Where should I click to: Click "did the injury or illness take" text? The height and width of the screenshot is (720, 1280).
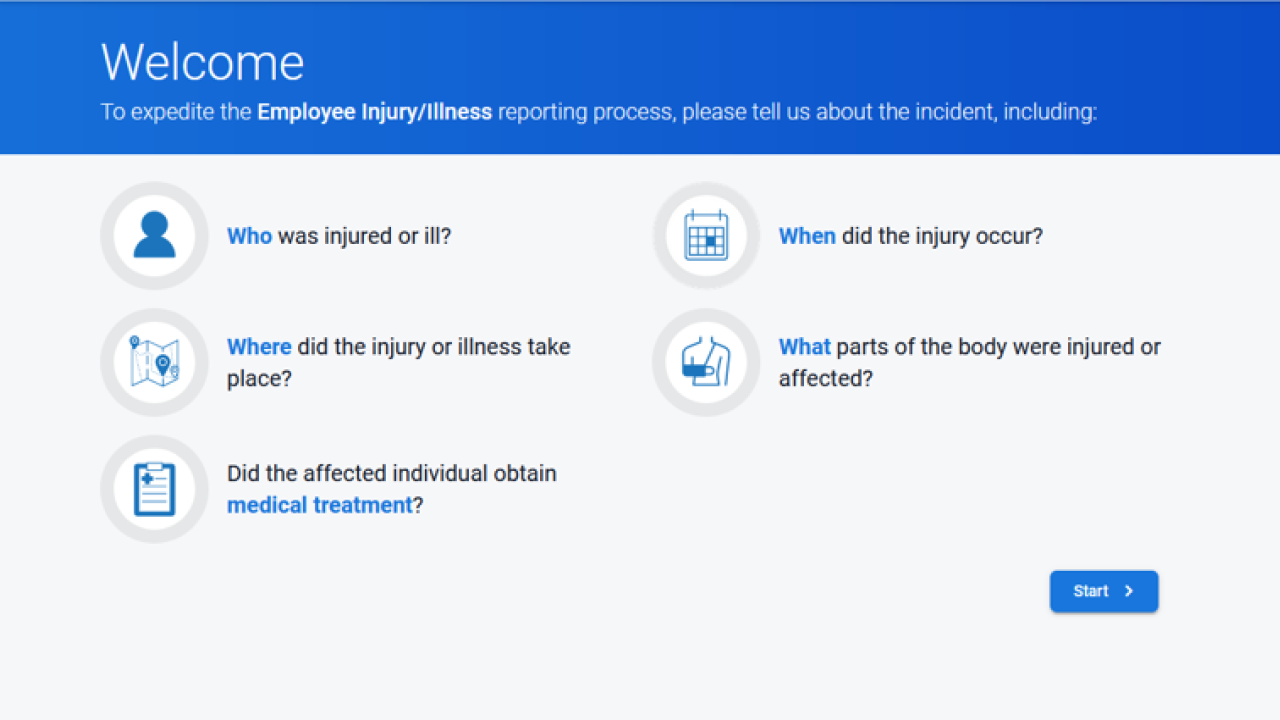coord(433,347)
